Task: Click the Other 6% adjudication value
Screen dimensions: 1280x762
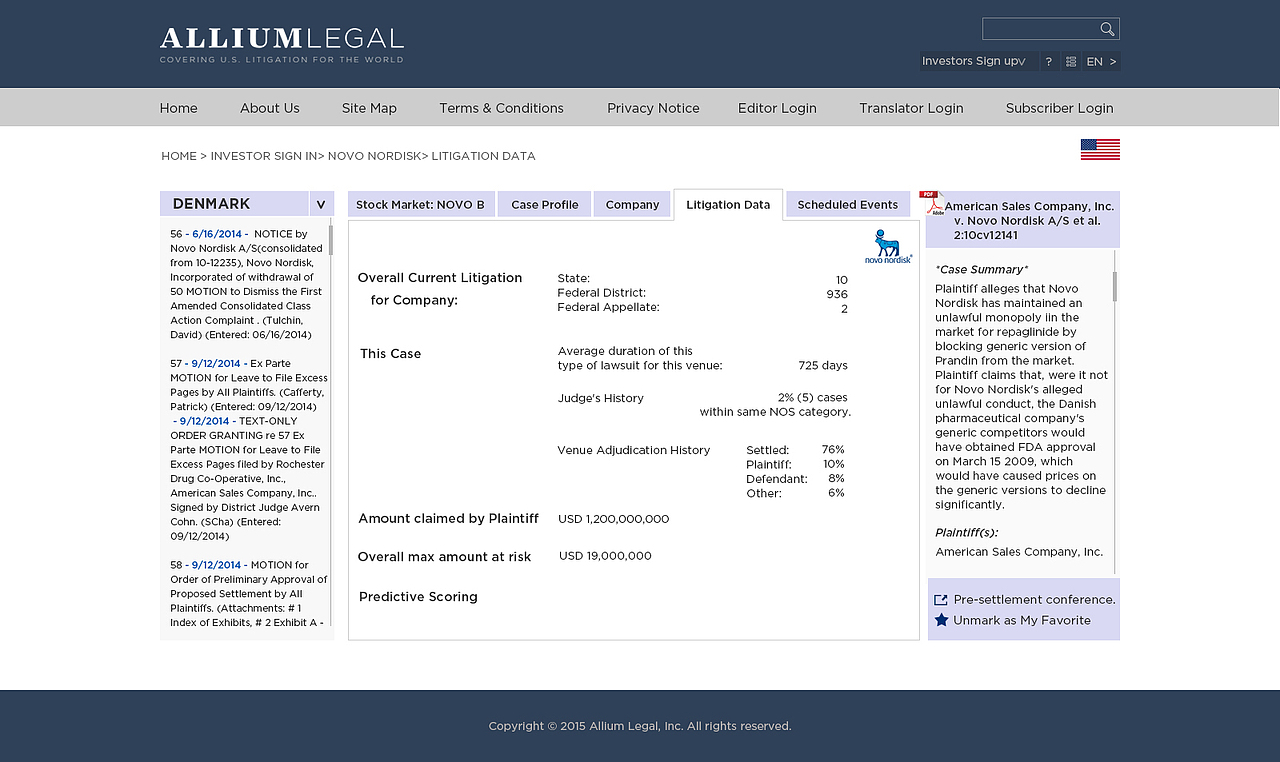Action: click(836, 493)
